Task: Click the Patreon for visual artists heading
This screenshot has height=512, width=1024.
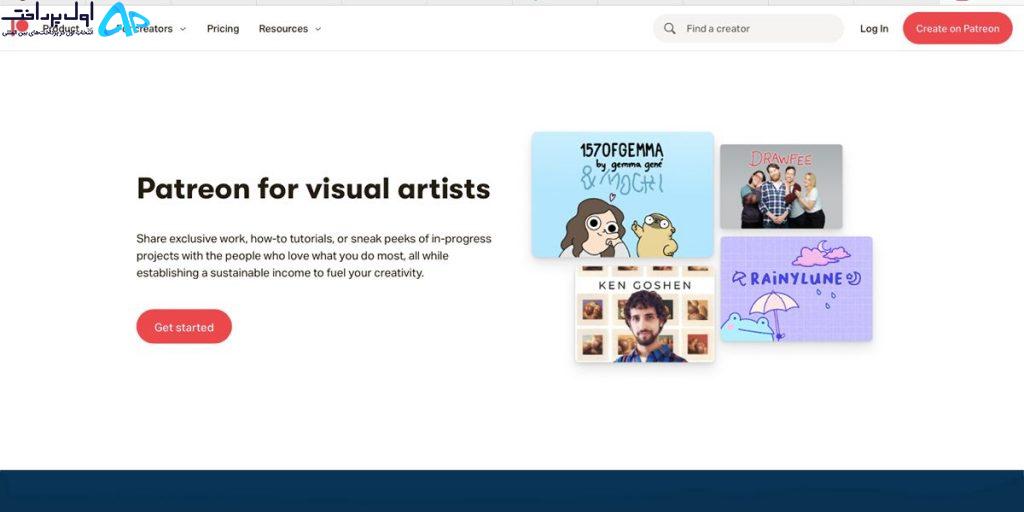Action: 313,189
